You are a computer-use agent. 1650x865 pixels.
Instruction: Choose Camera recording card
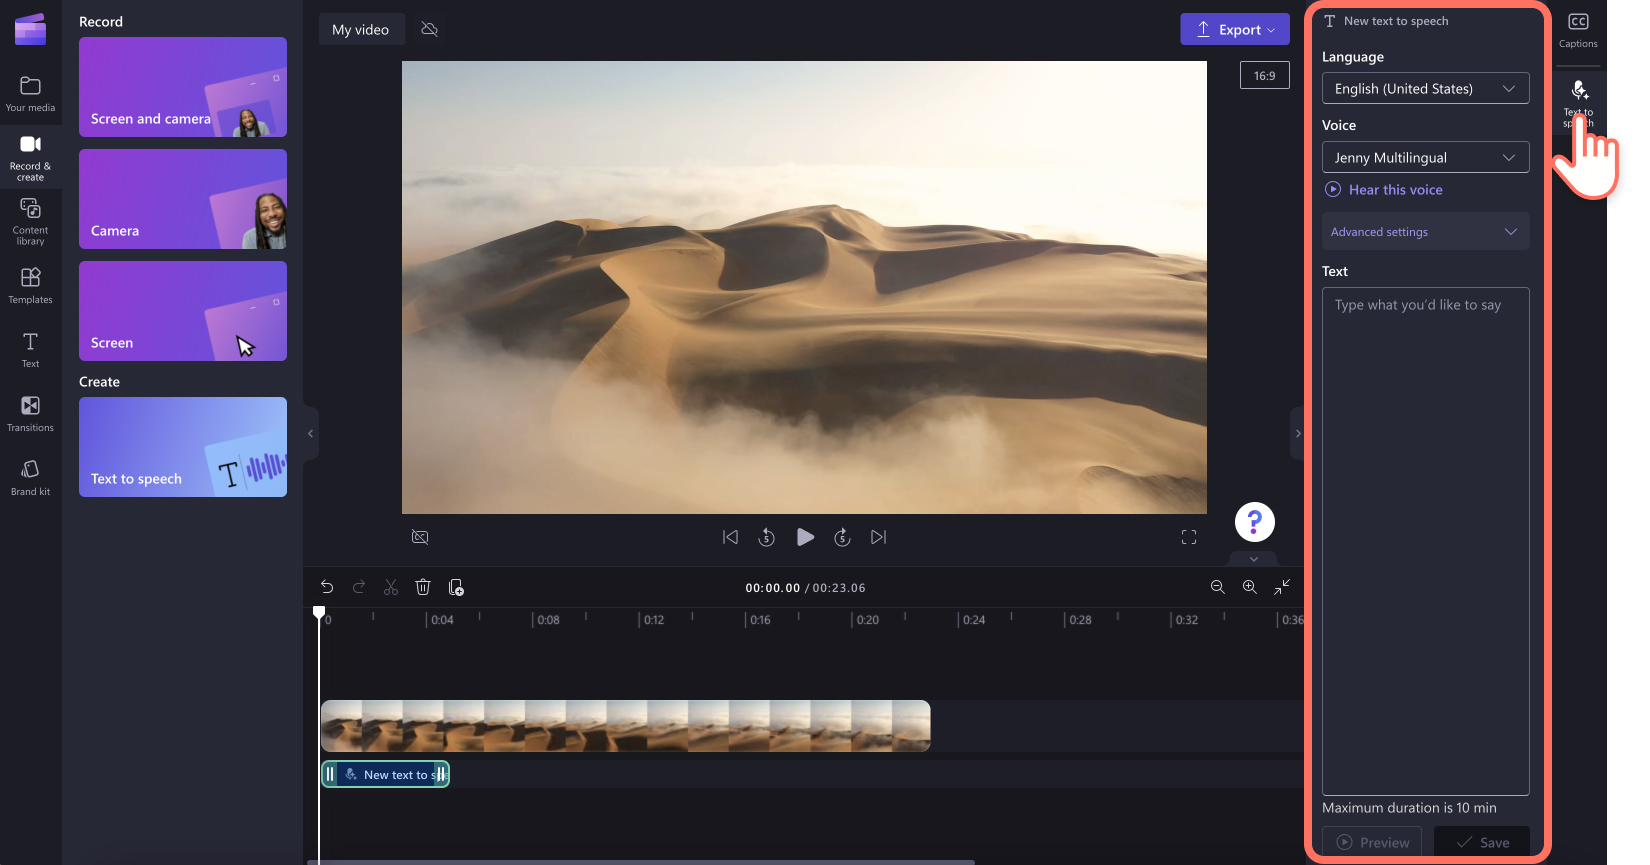(183, 199)
